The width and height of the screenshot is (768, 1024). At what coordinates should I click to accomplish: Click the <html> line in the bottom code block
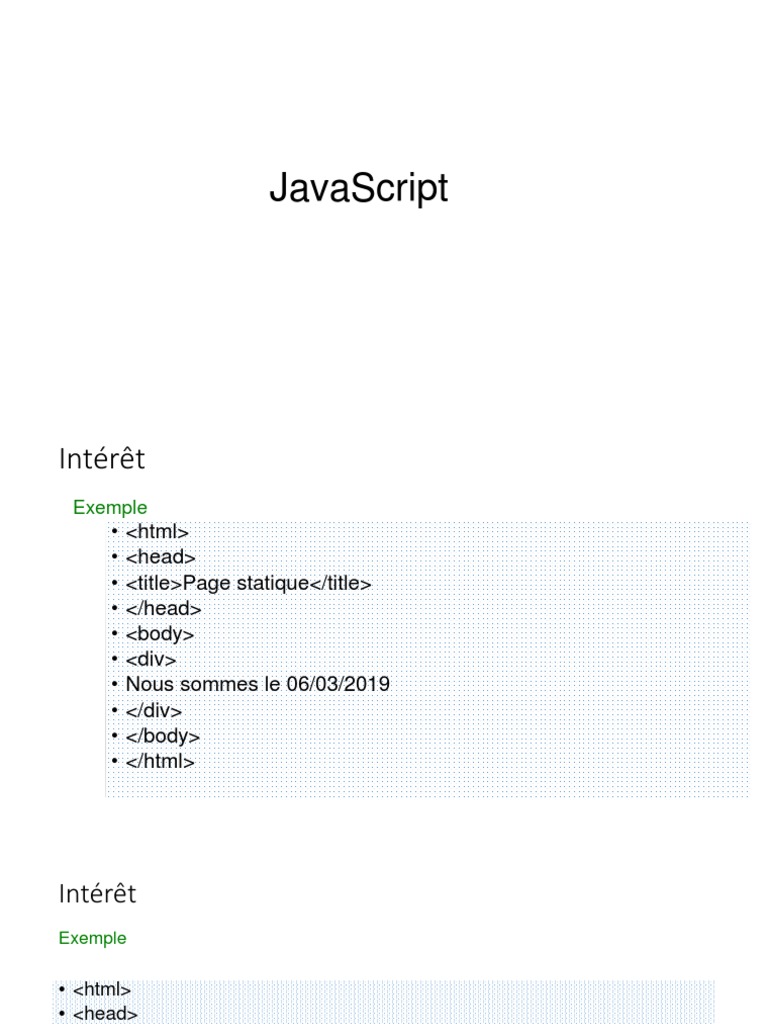tap(102, 989)
